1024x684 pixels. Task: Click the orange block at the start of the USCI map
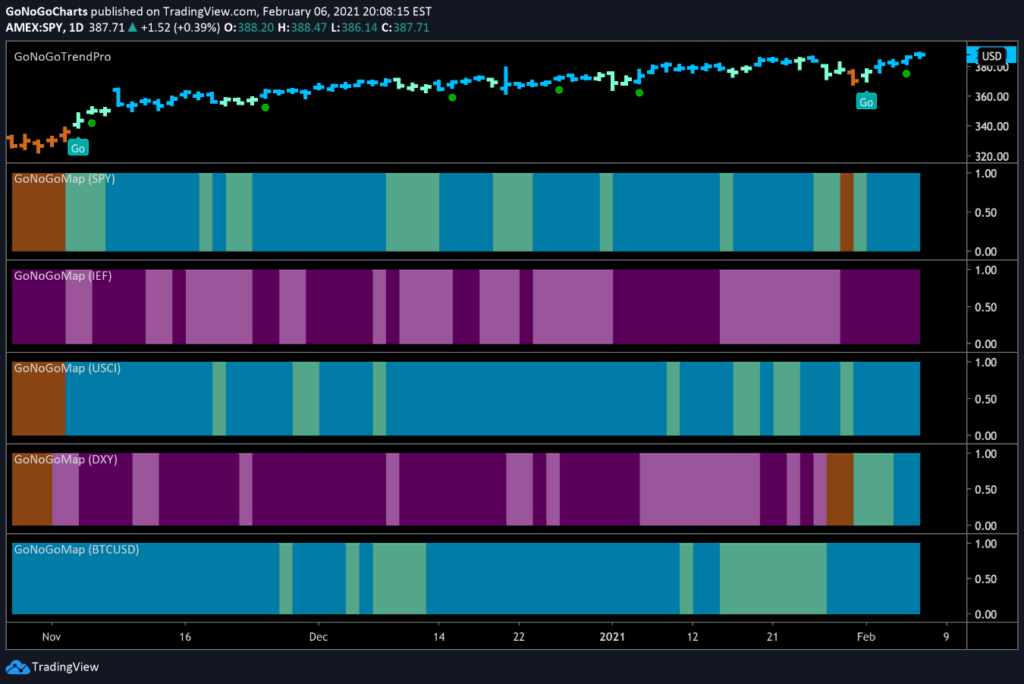coord(39,399)
